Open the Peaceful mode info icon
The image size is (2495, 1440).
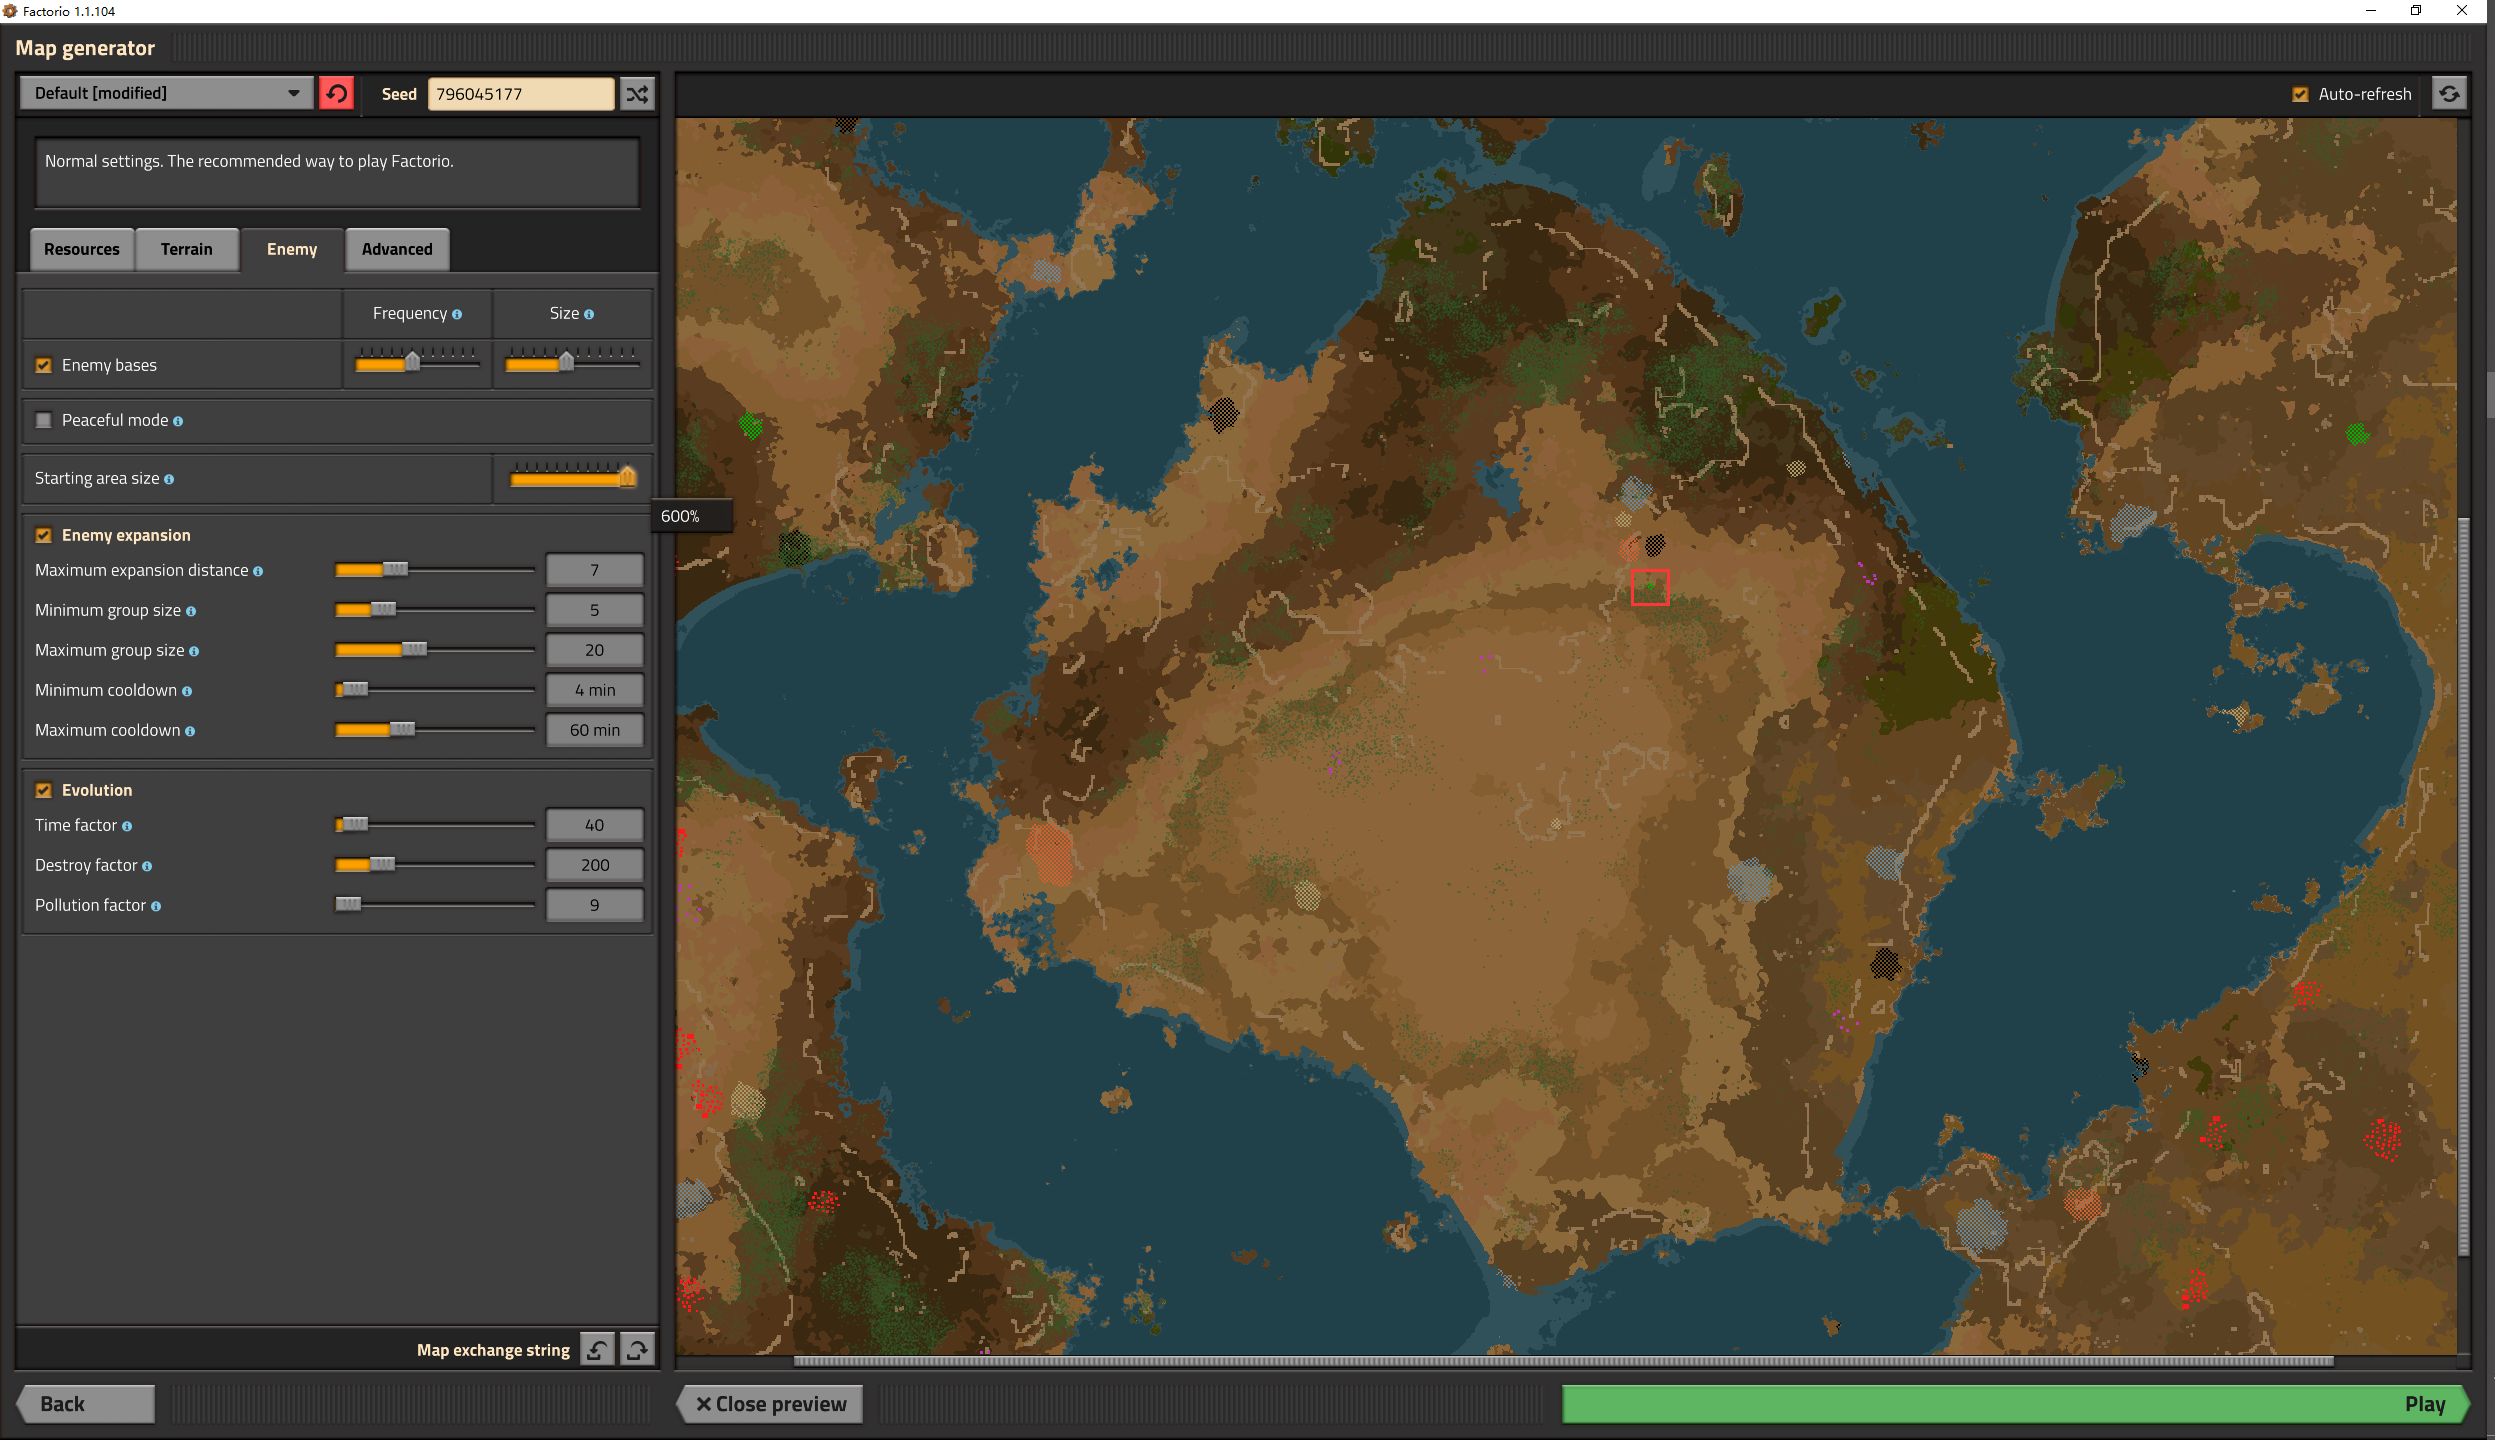tap(178, 421)
